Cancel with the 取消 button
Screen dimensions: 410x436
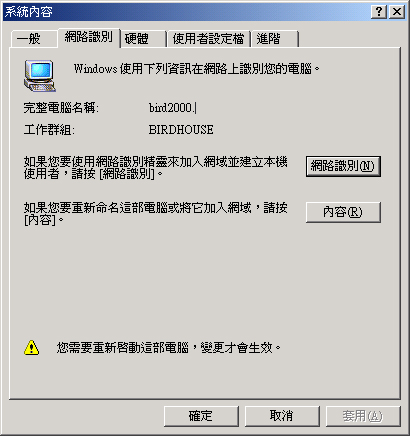click(282, 416)
